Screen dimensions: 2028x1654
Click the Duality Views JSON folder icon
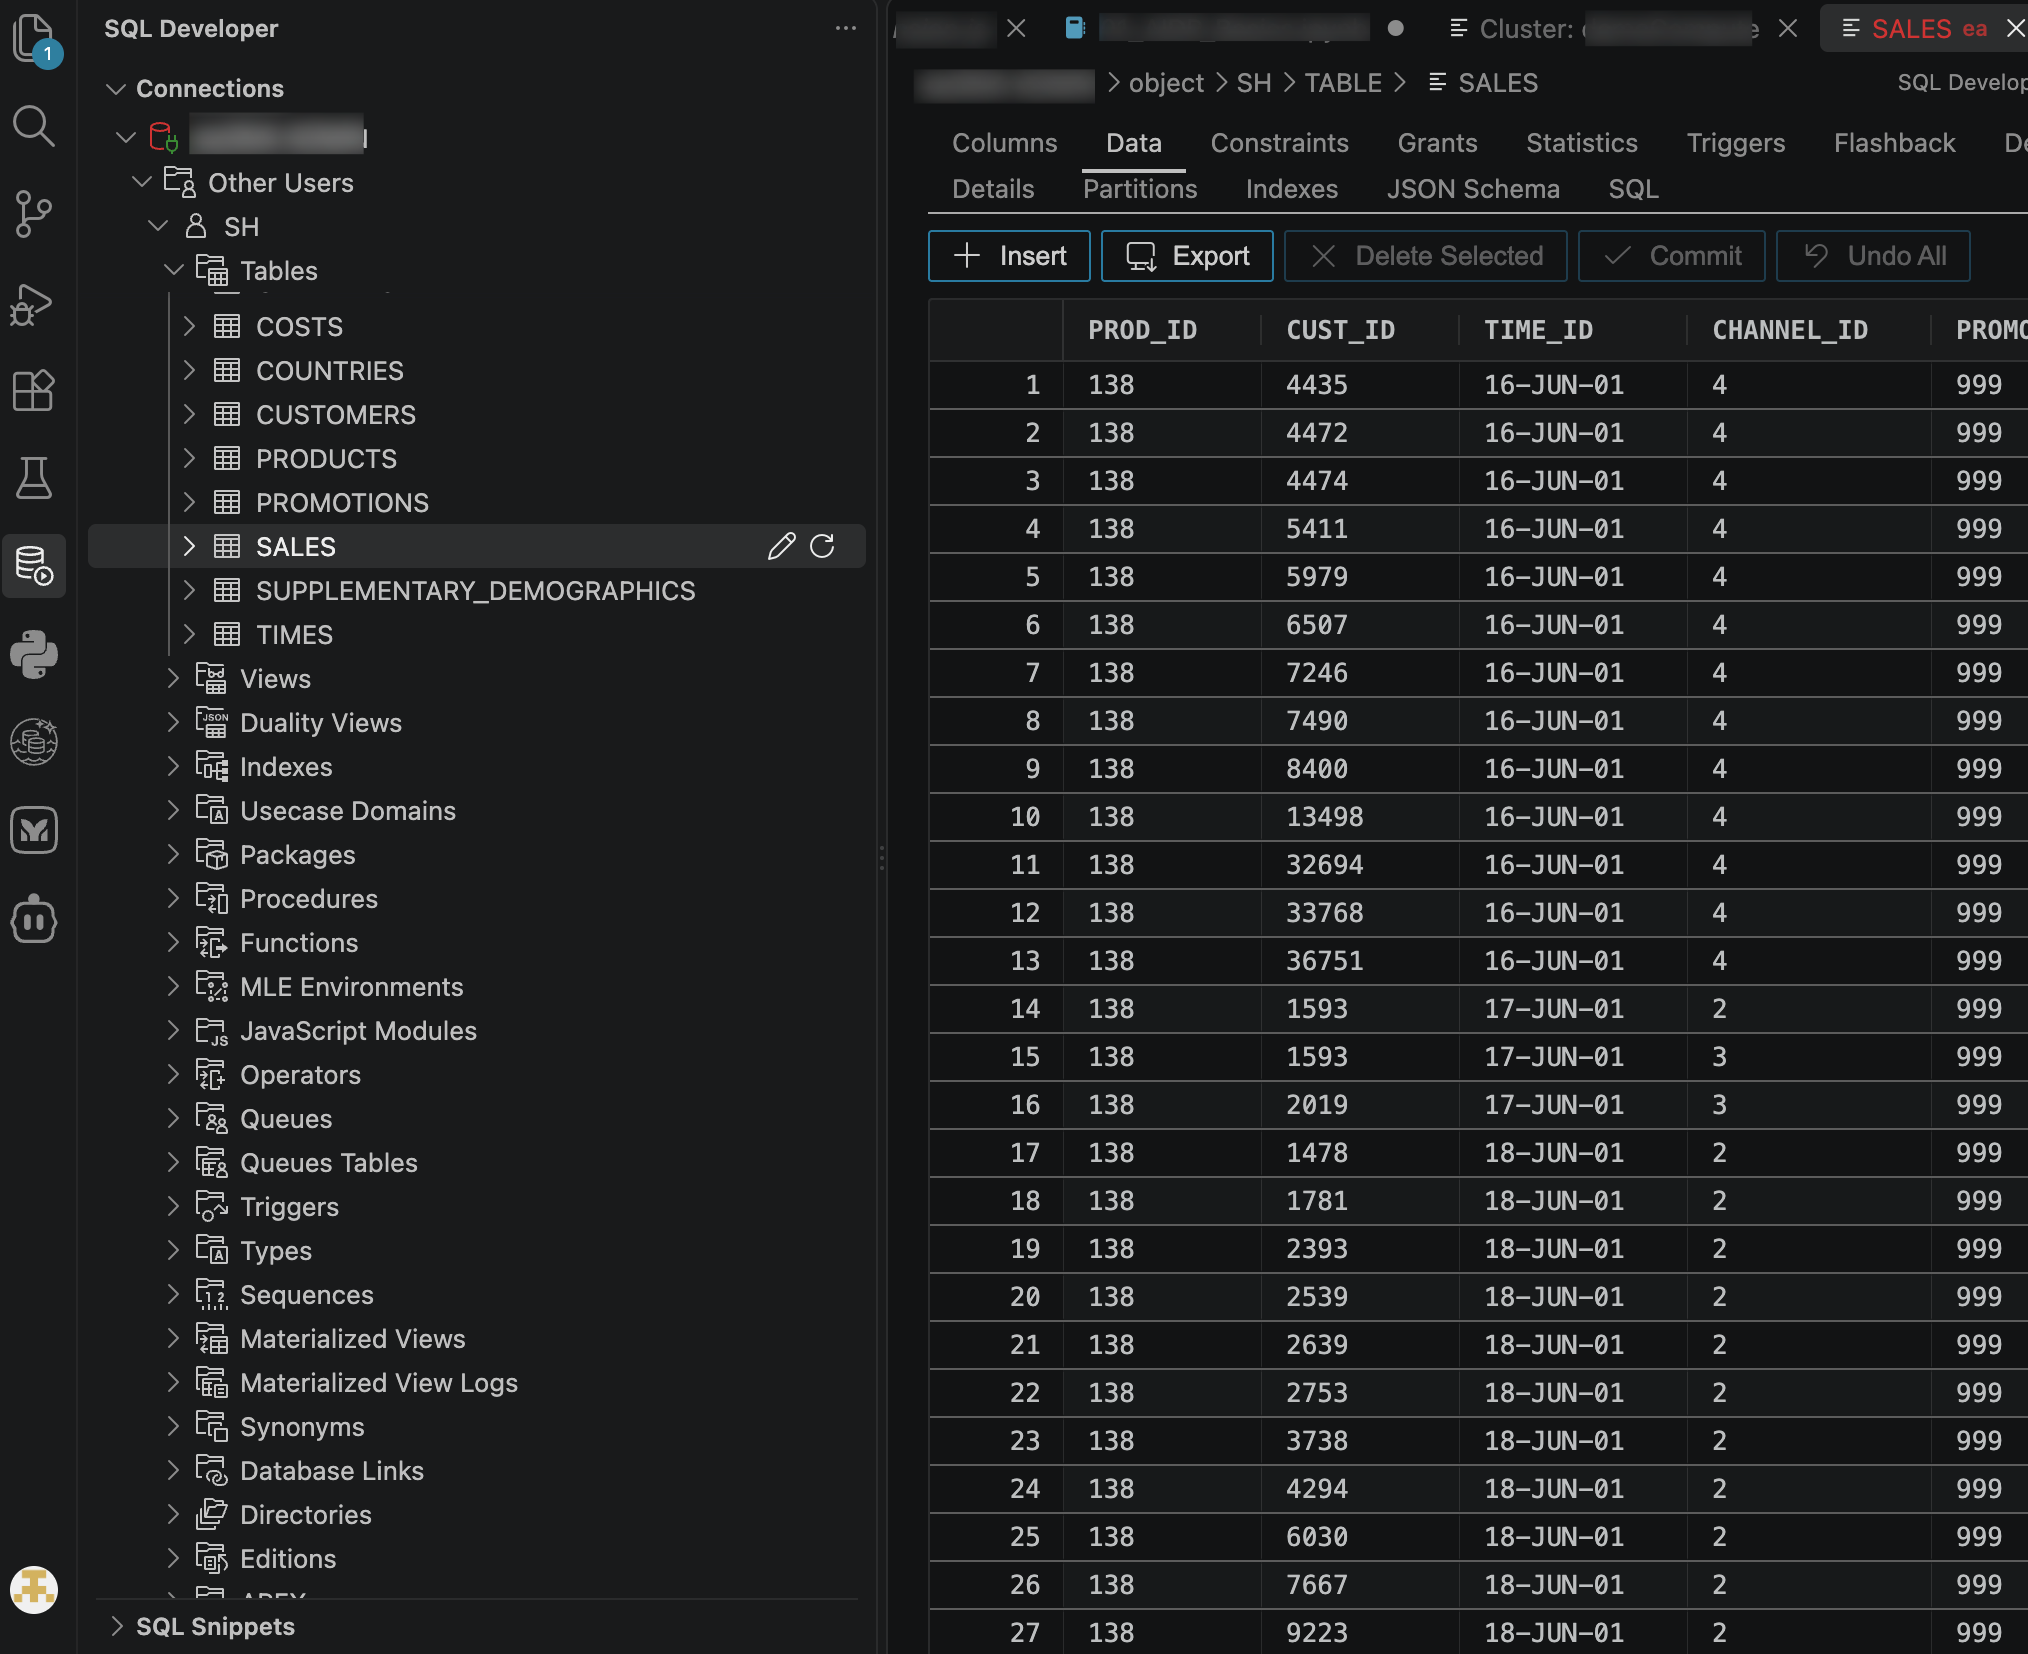pyautogui.click(x=211, y=722)
